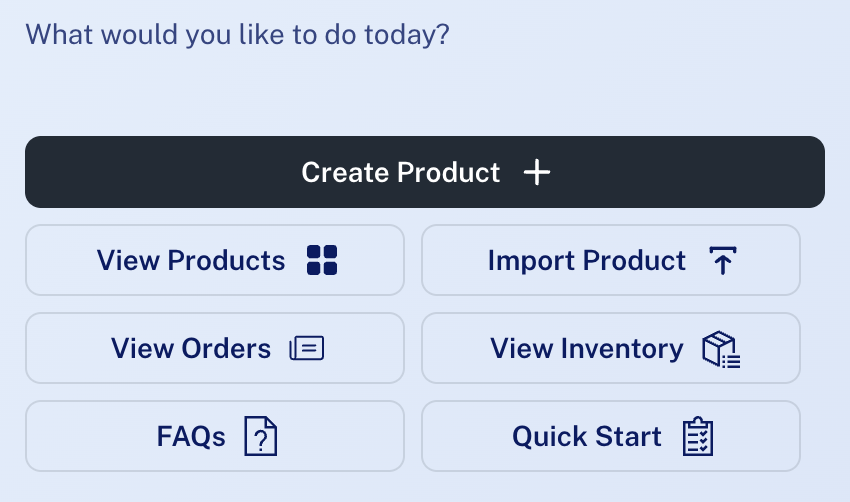Click the four-square grid icon beside View Products
850x502 pixels.
(322, 260)
